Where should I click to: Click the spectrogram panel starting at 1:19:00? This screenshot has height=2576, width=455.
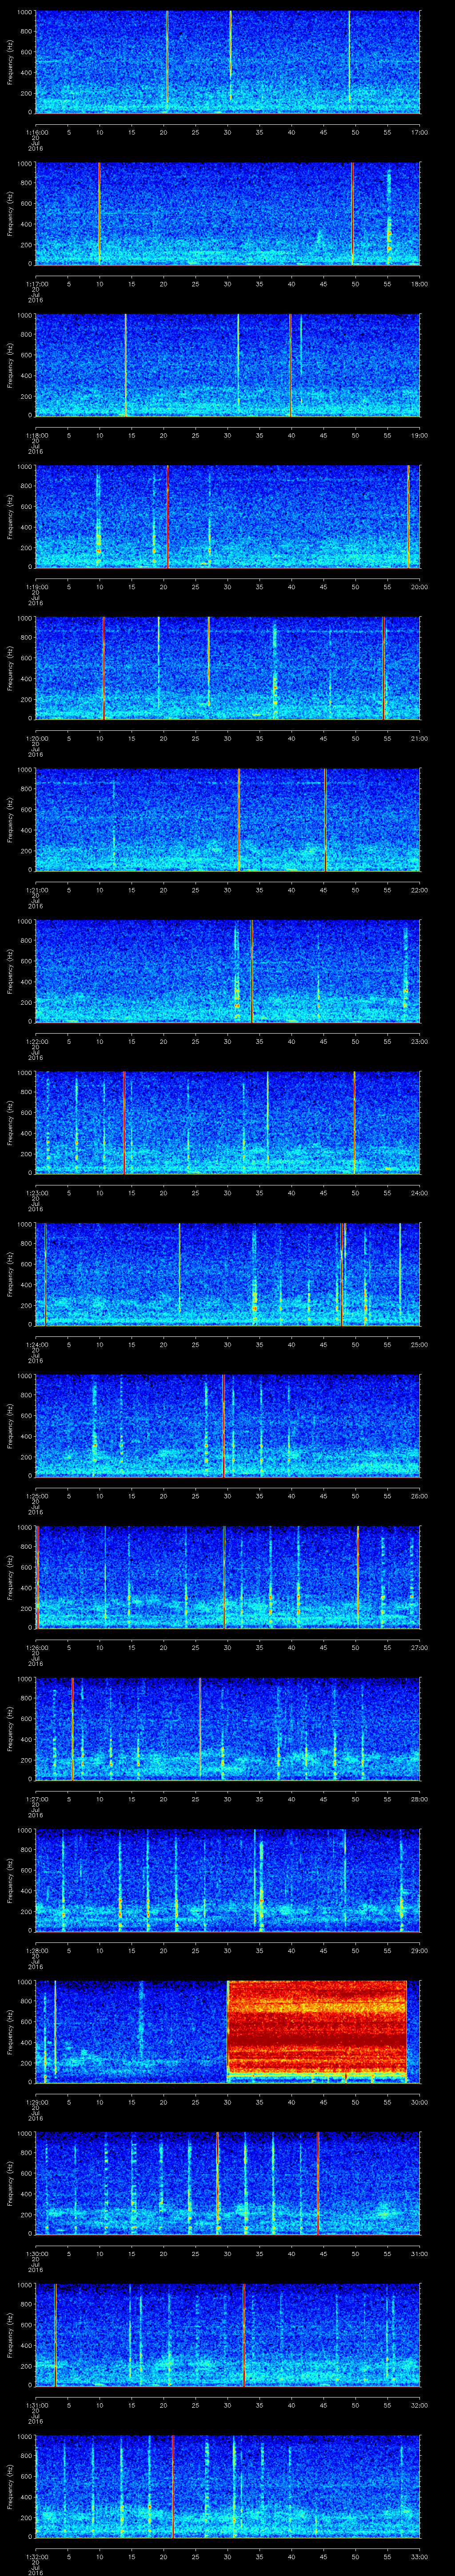[x=228, y=516]
